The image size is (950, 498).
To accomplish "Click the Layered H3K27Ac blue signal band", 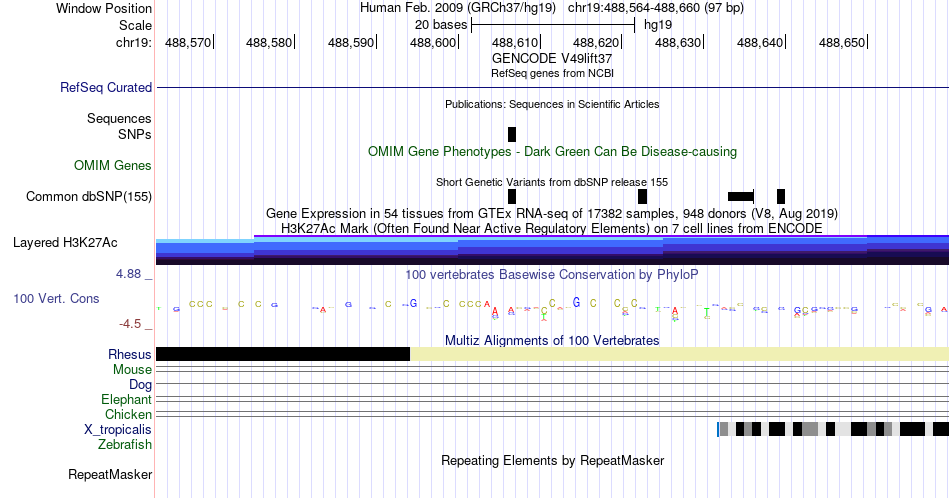I will pyautogui.click(x=552, y=250).
